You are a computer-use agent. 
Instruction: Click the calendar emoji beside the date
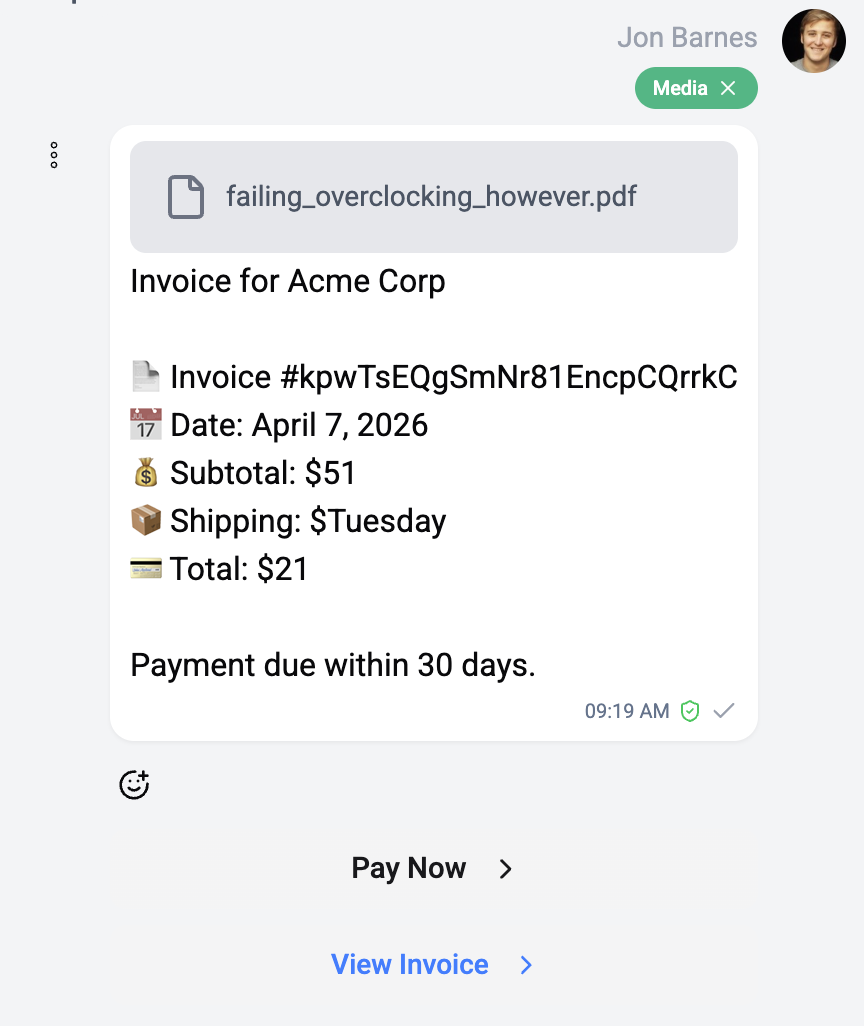[x=146, y=425]
